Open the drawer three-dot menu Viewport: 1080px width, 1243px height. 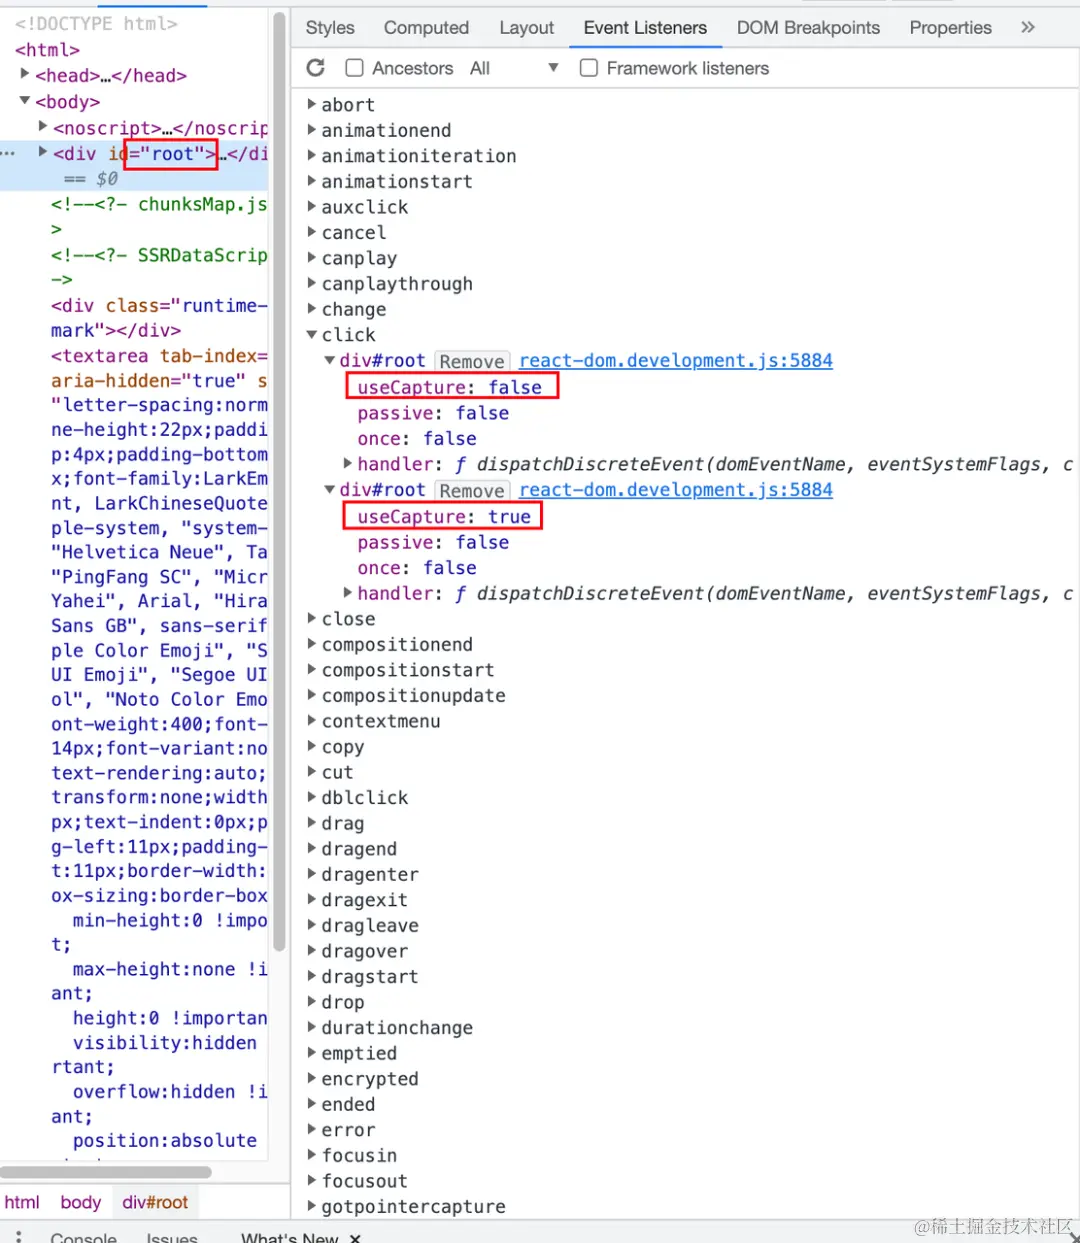[x=18, y=1236]
